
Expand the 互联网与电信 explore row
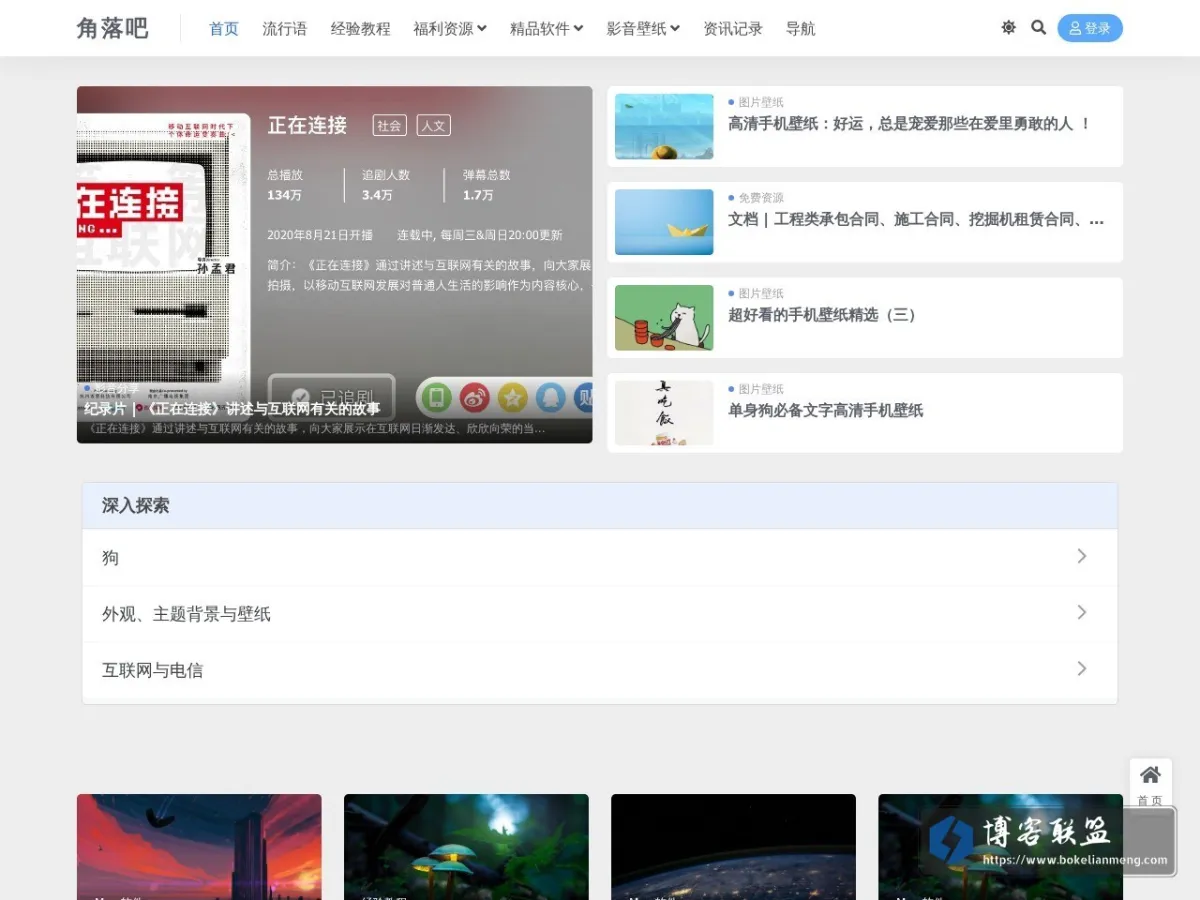(600, 670)
